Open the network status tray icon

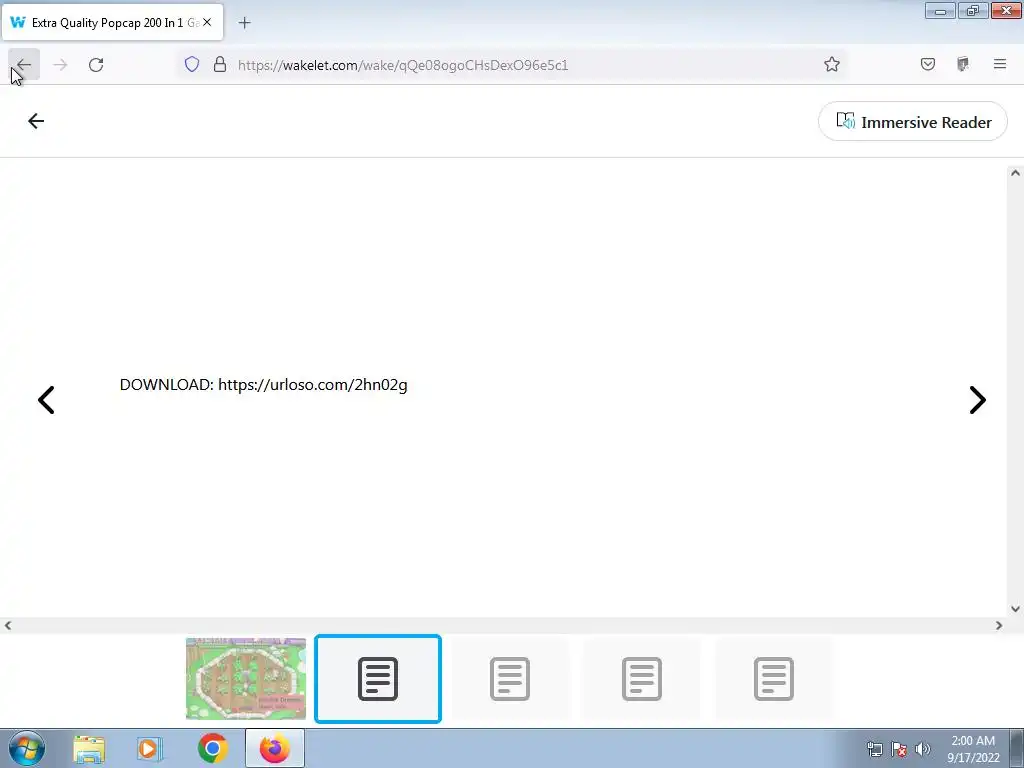[x=874, y=749]
